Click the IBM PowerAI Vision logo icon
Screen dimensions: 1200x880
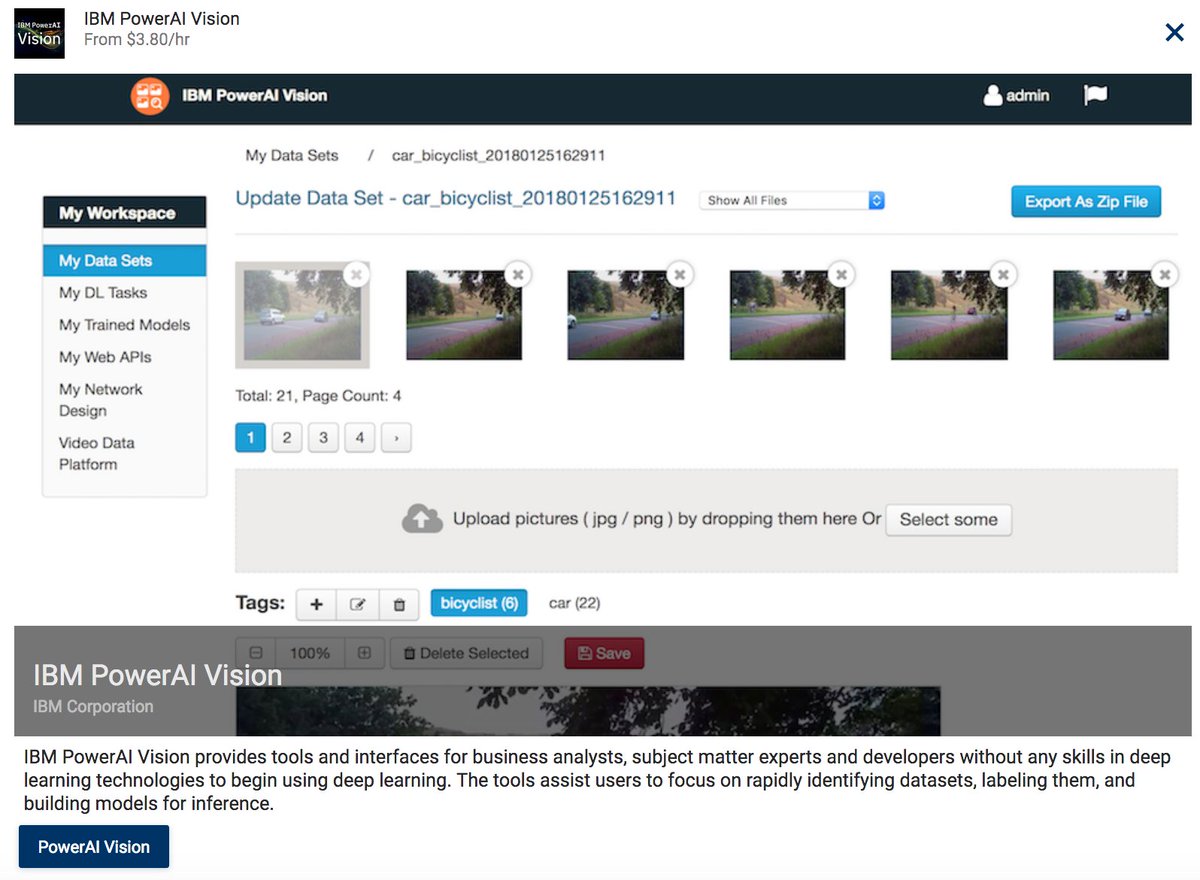click(x=149, y=98)
